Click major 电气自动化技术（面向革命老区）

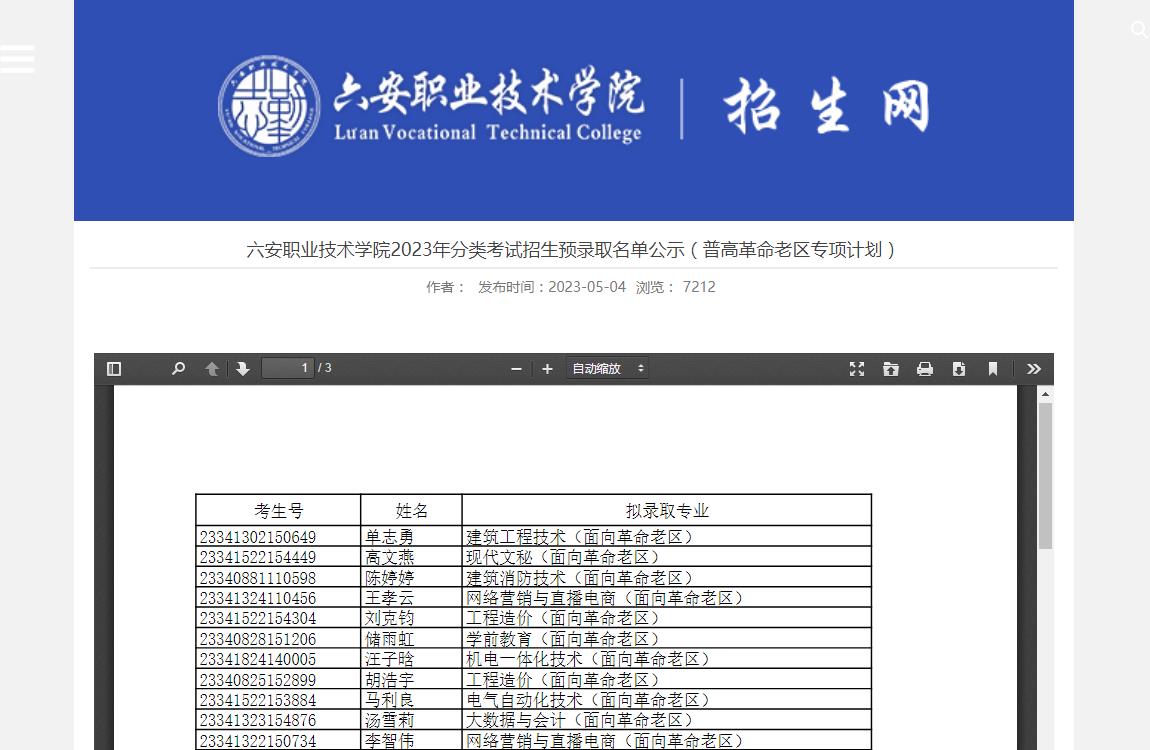coord(588,700)
